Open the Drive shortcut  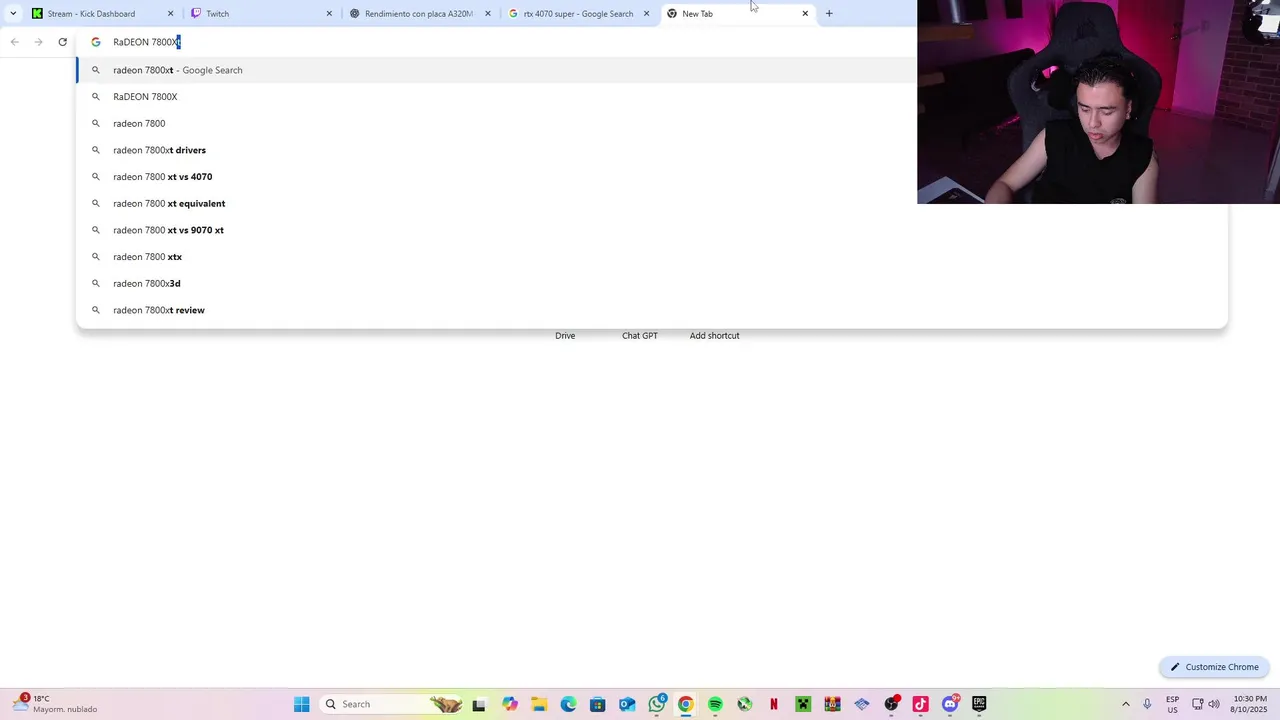[565, 336]
